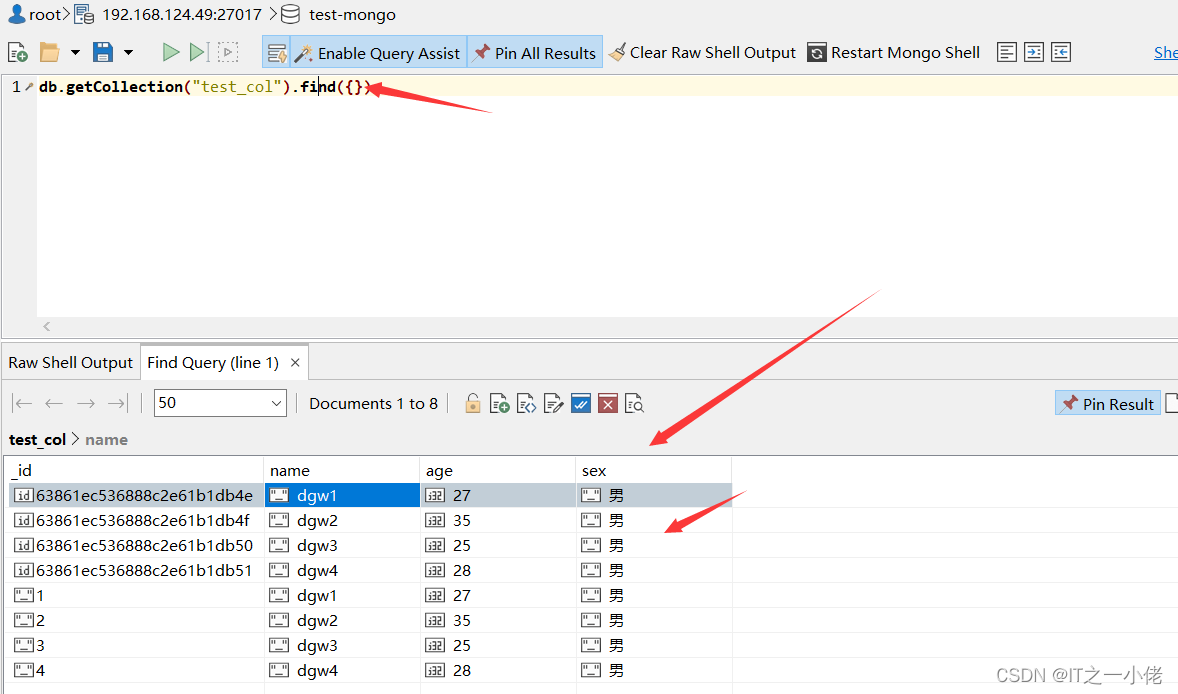Select name dgw3 in row db50
This screenshot has width=1178, height=694.
pos(342,545)
